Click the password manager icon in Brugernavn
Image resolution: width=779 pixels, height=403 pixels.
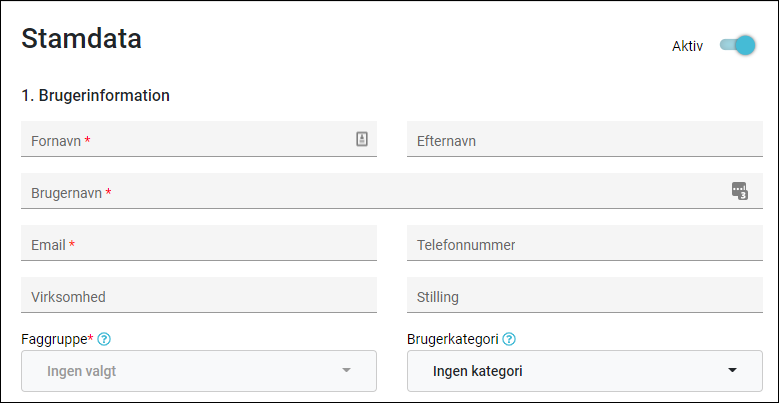(x=740, y=191)
